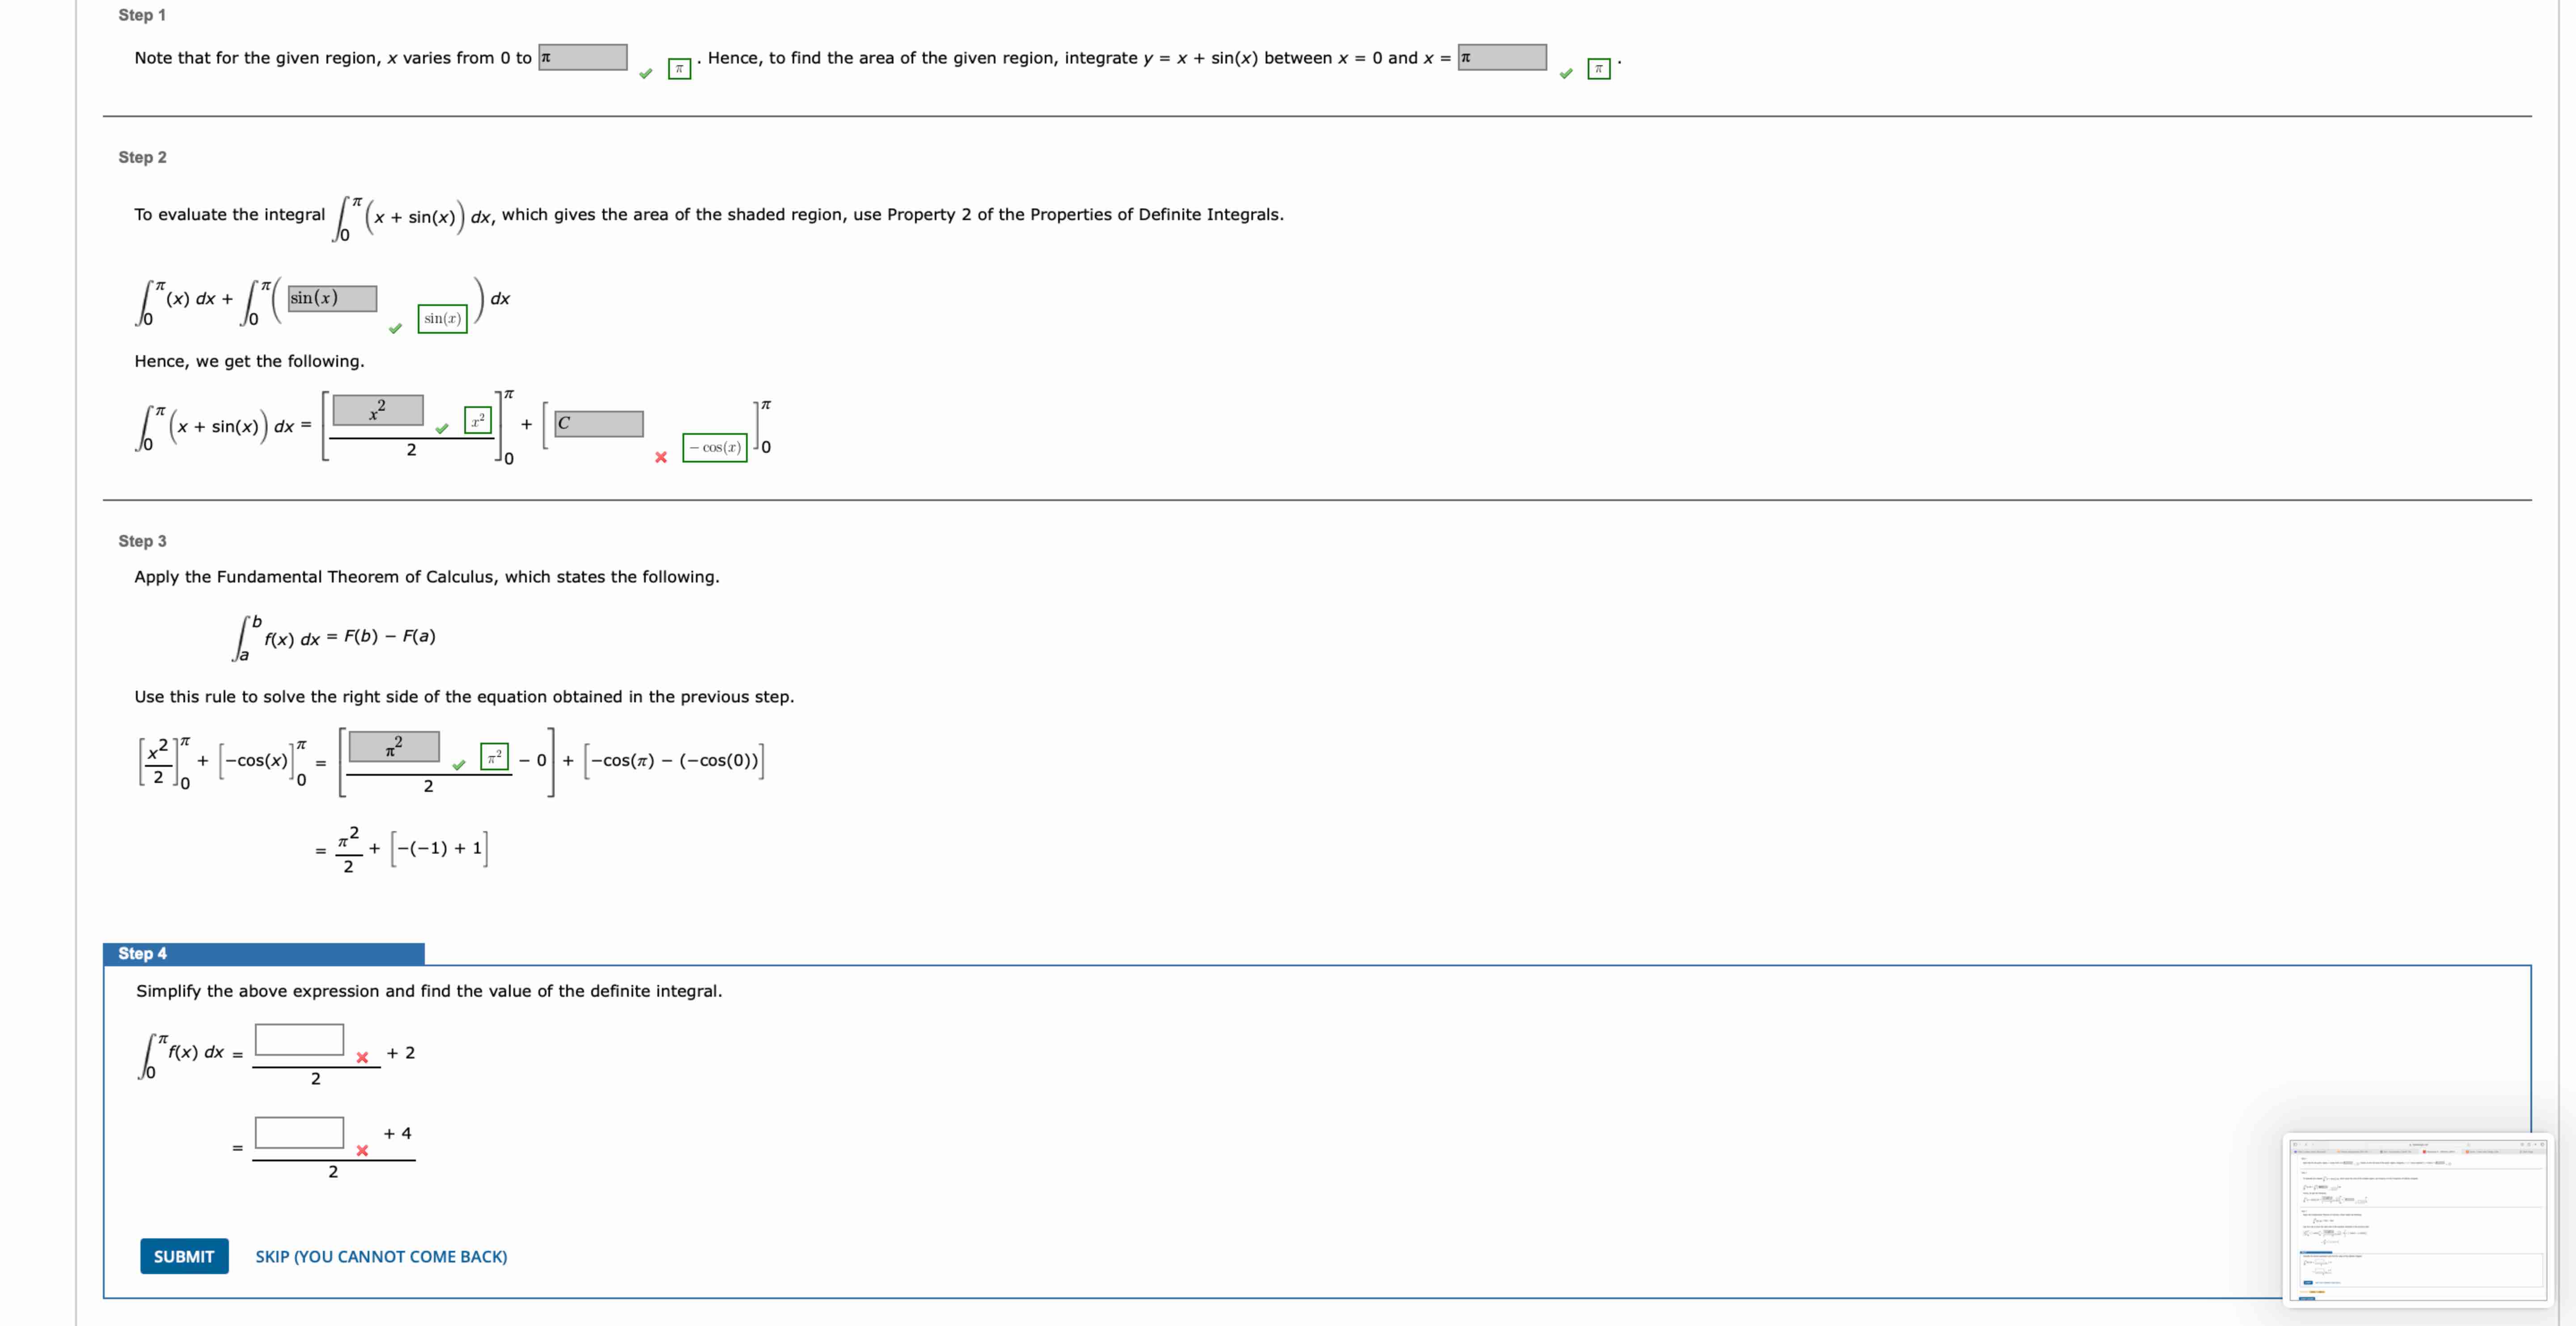The height and width of the screenshot is (1326, 2576).
Task: Click the Step 4 header bar
Action: pyautogui.click(x=260, y=954)
